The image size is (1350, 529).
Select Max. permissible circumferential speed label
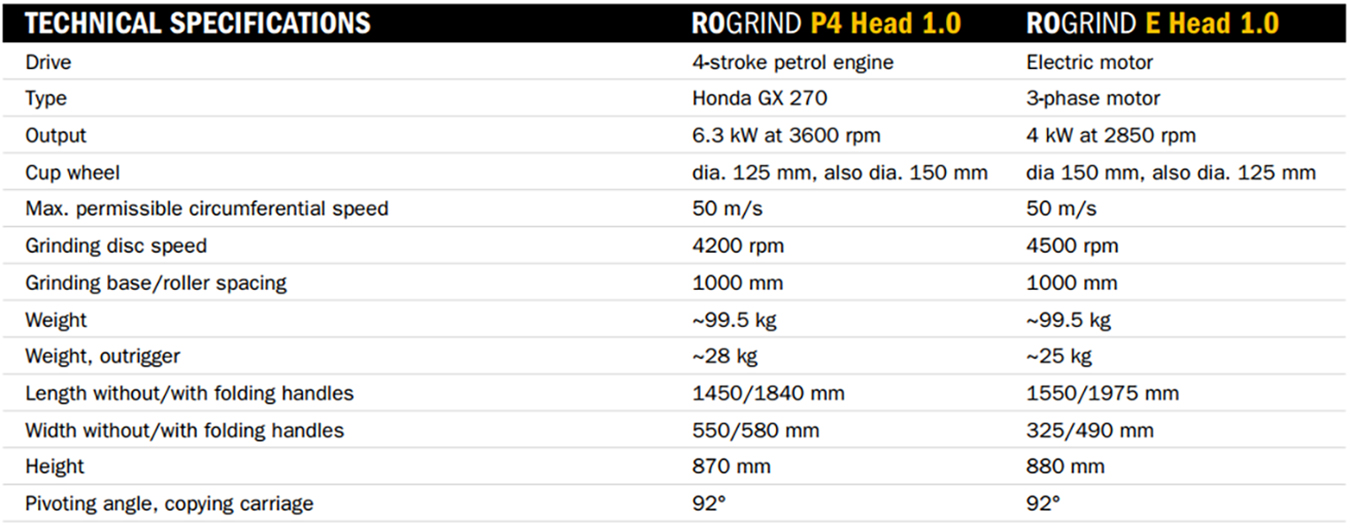207,210
